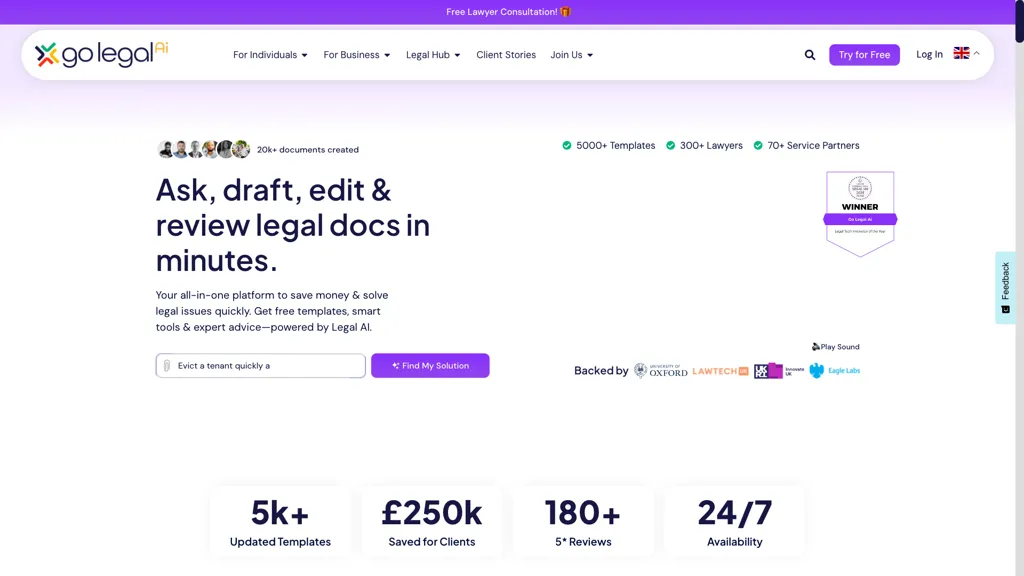The height and width of the screenshot is (576, 1024).
Task: Click the Winner award badge
Action: click(860, 213)
